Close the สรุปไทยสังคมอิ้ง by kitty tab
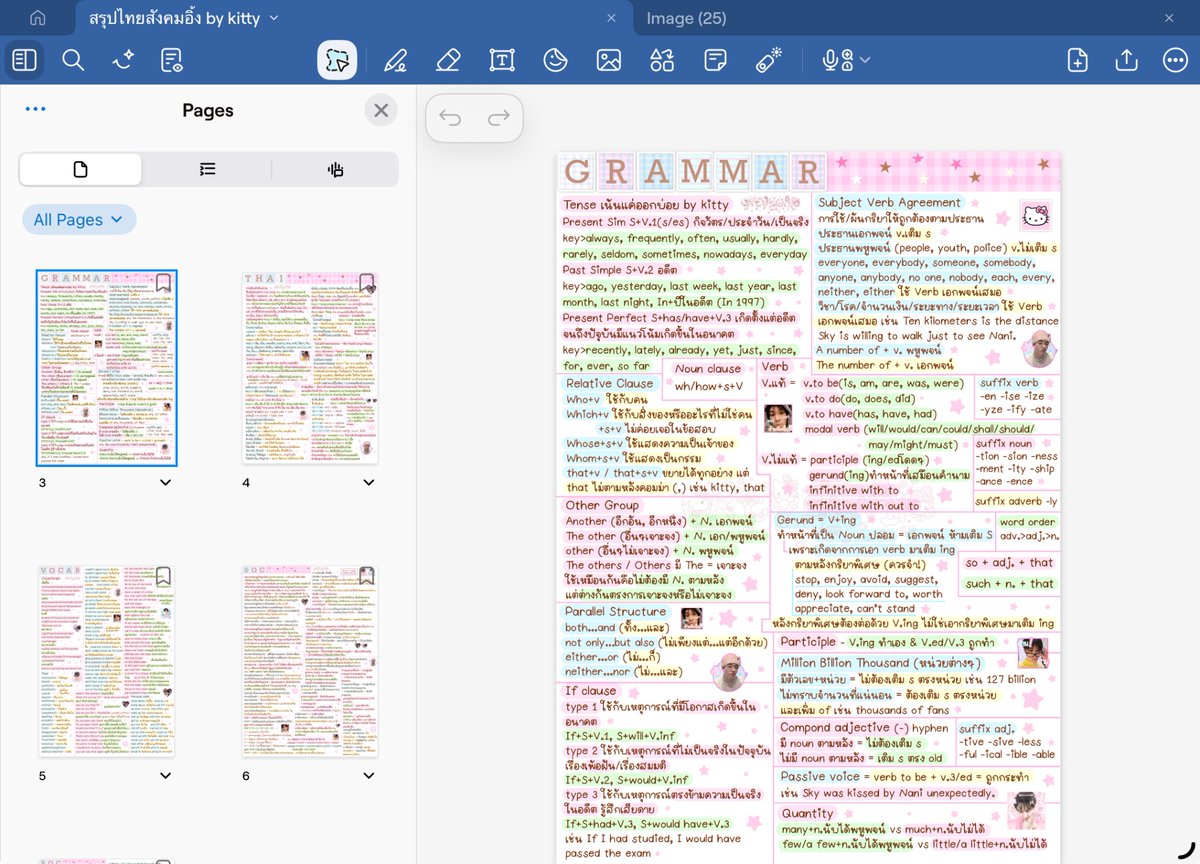The width and height of the screenshot is (1200, 864). [x=611, y=18]
